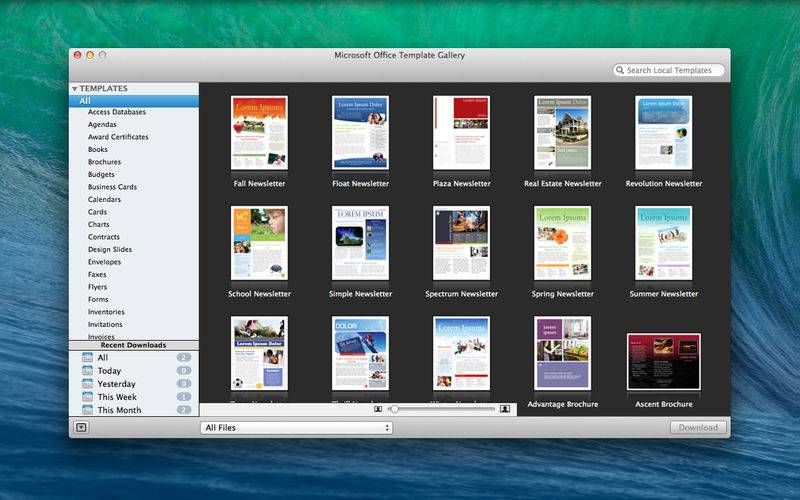
Task: Choose the Charts category
Action: click(x=98, y=224)
